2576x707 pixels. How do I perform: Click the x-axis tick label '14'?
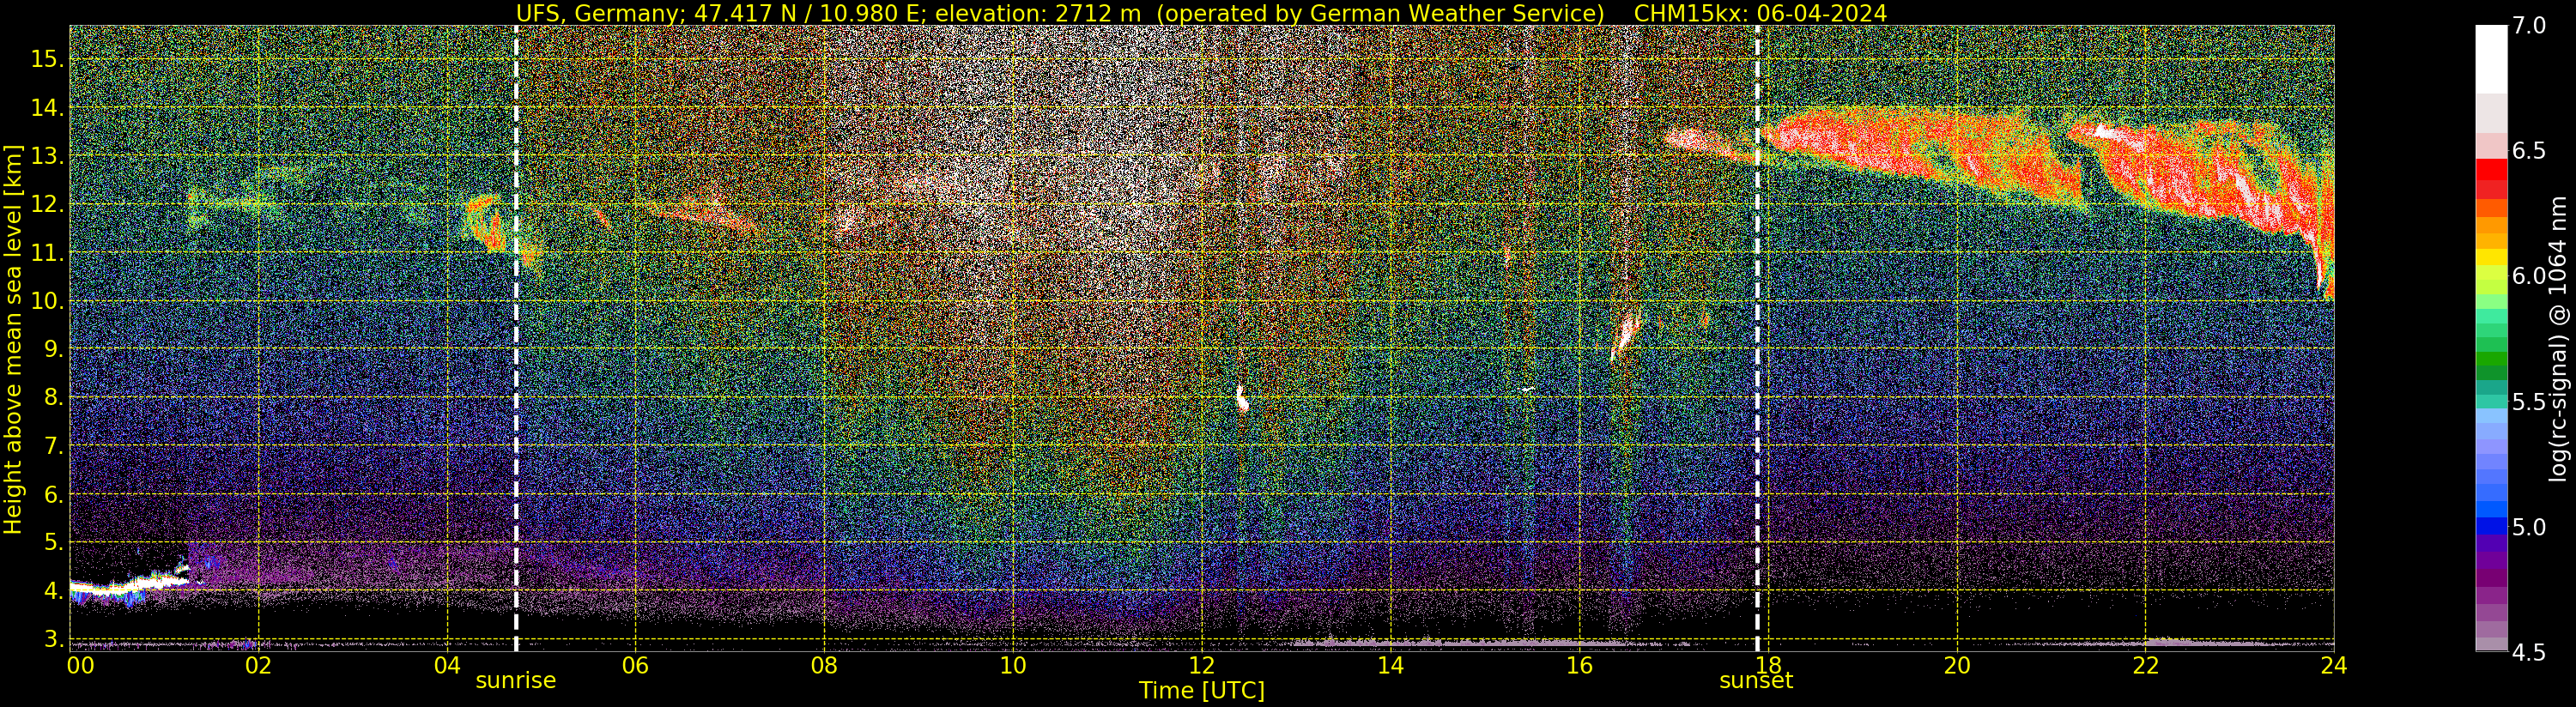tap(1390, 665)
